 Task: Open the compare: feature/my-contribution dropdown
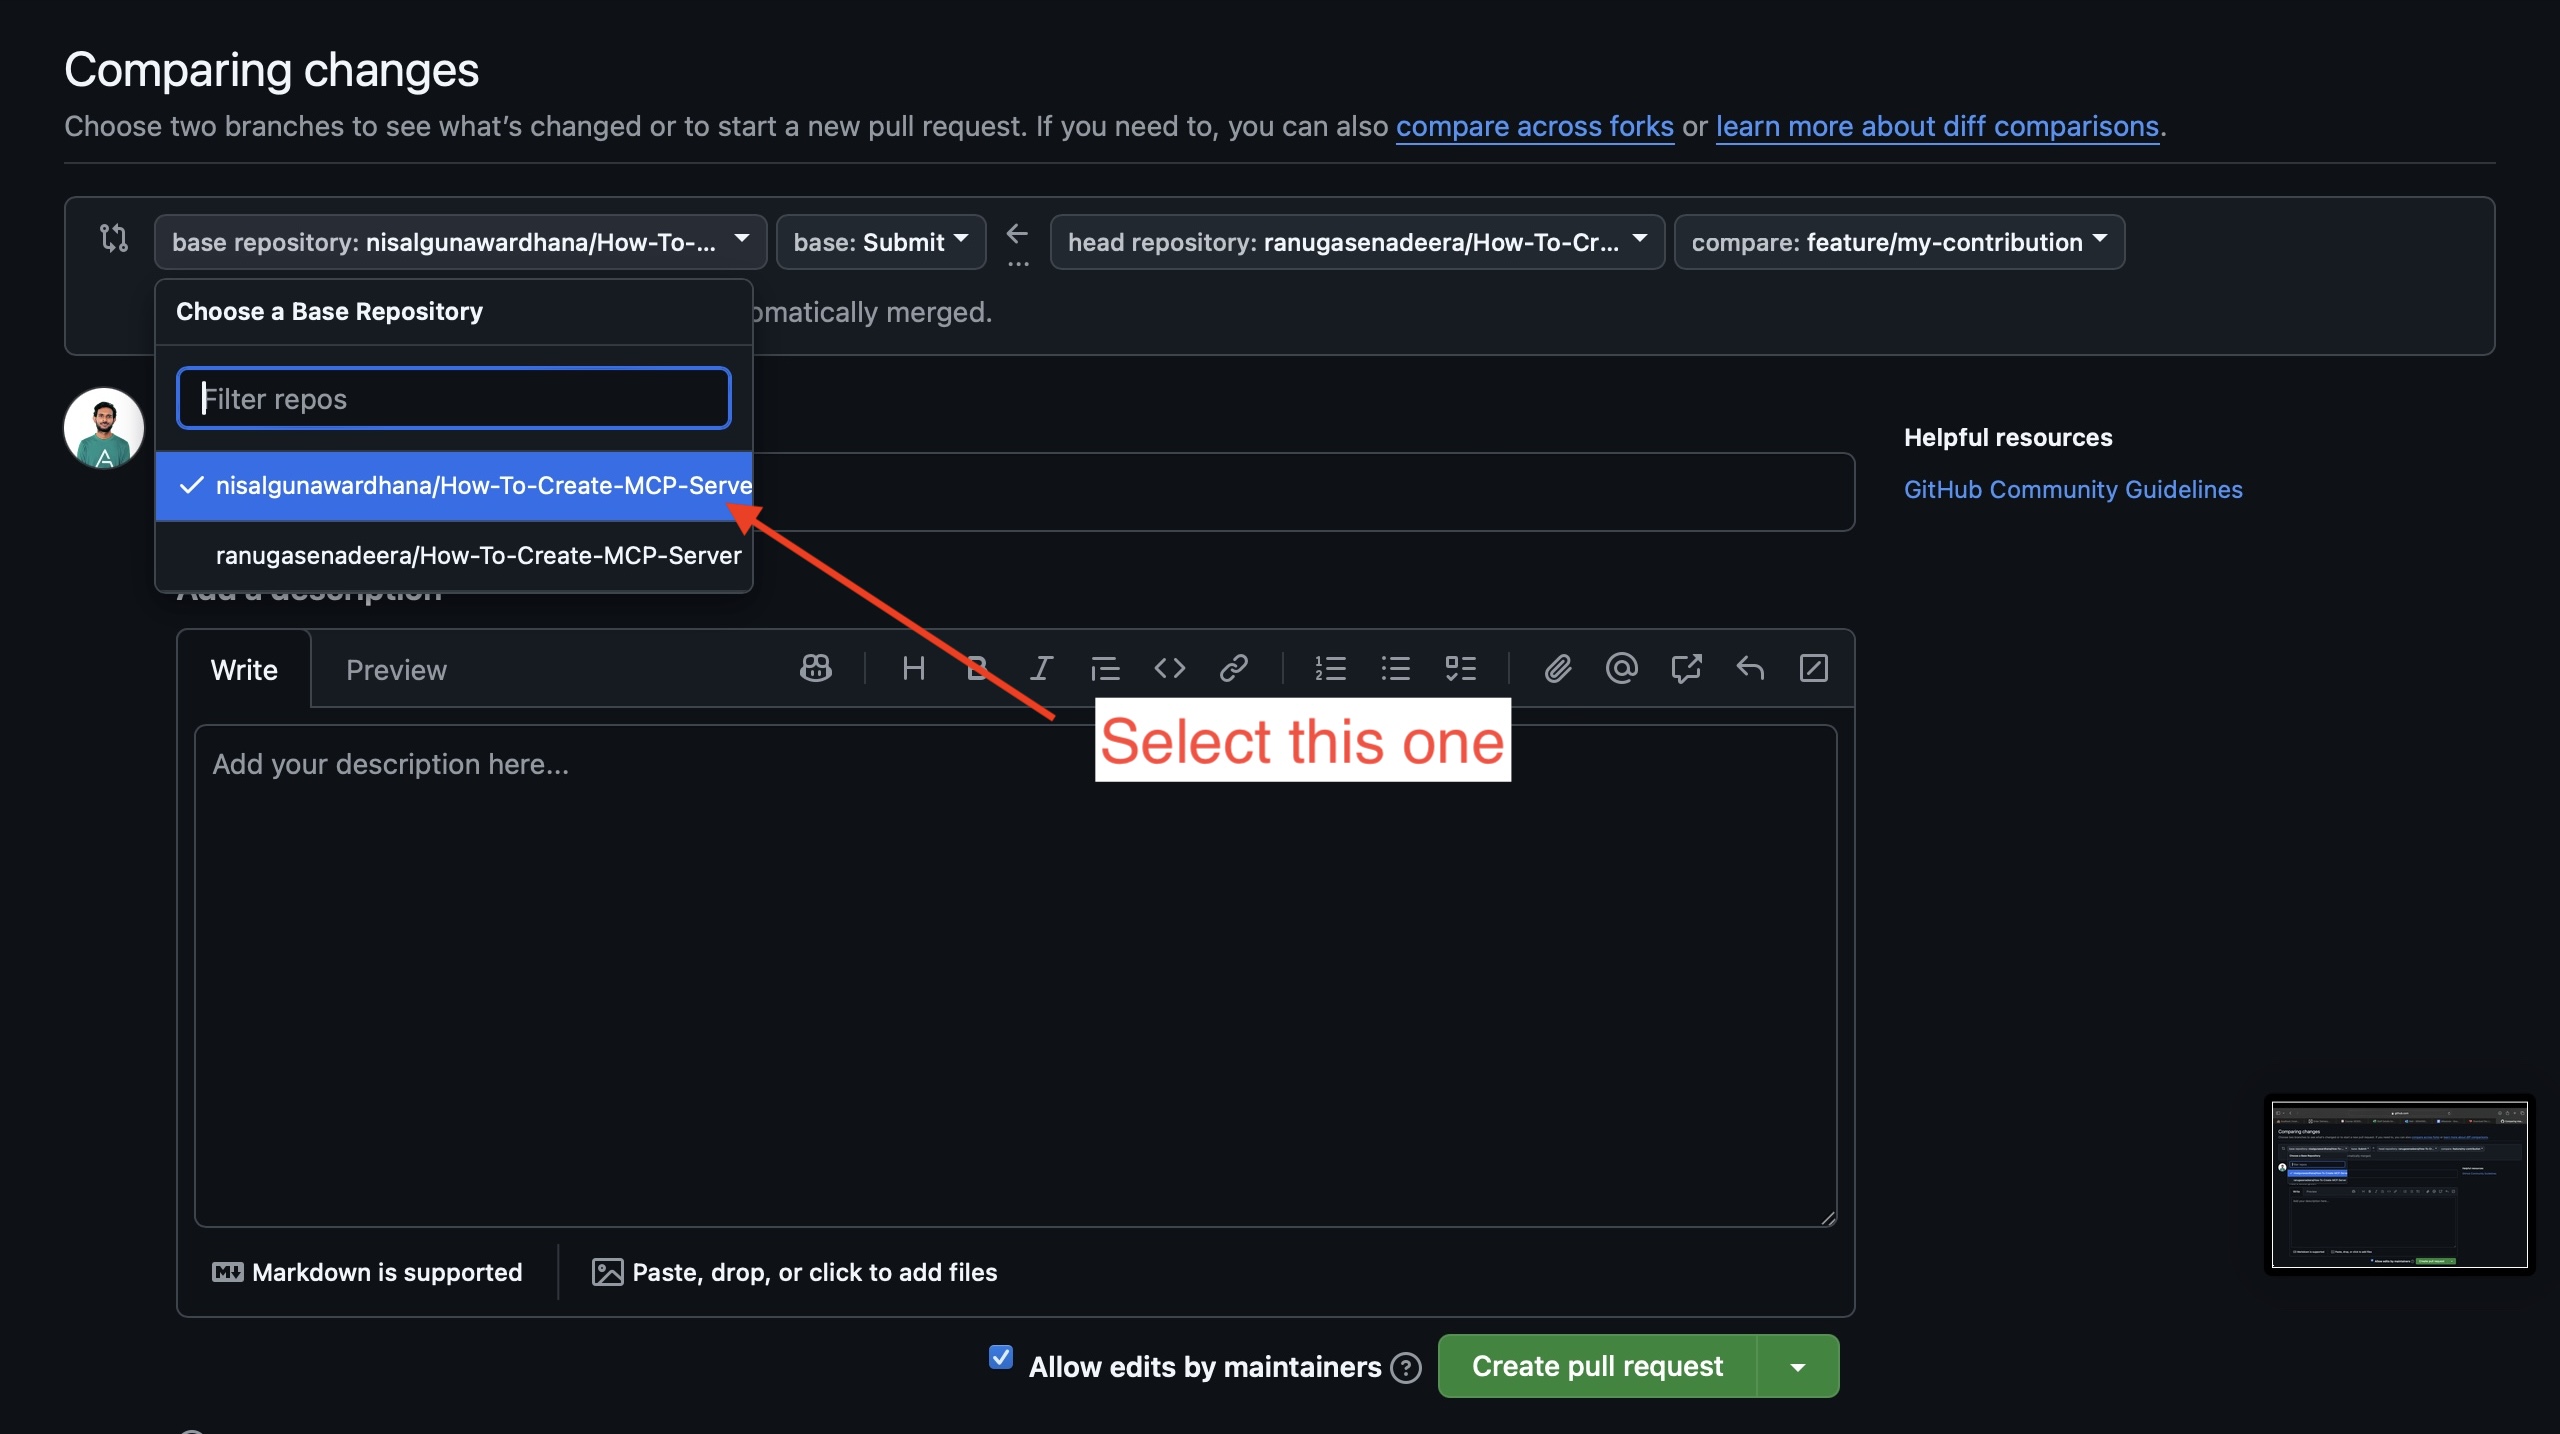click(x=1898, y=241)
